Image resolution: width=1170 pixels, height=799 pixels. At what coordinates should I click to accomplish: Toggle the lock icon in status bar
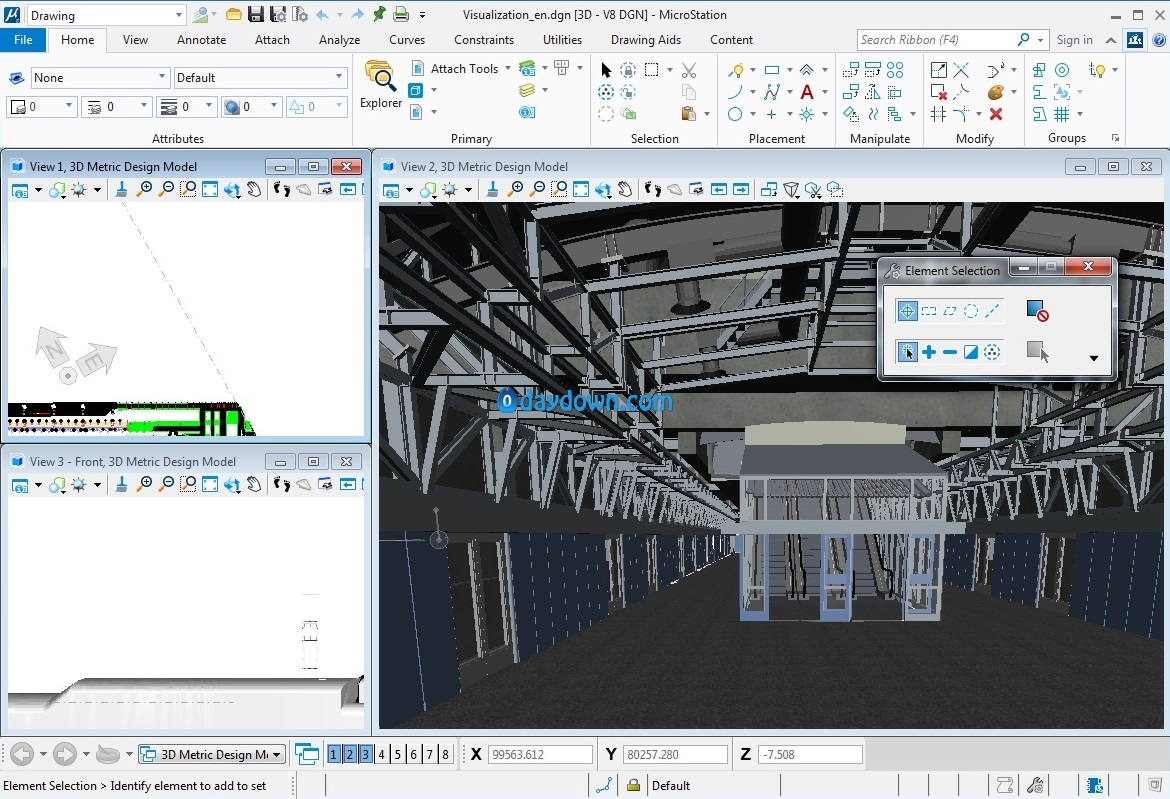pyautogui.click(x=633, y=786)
